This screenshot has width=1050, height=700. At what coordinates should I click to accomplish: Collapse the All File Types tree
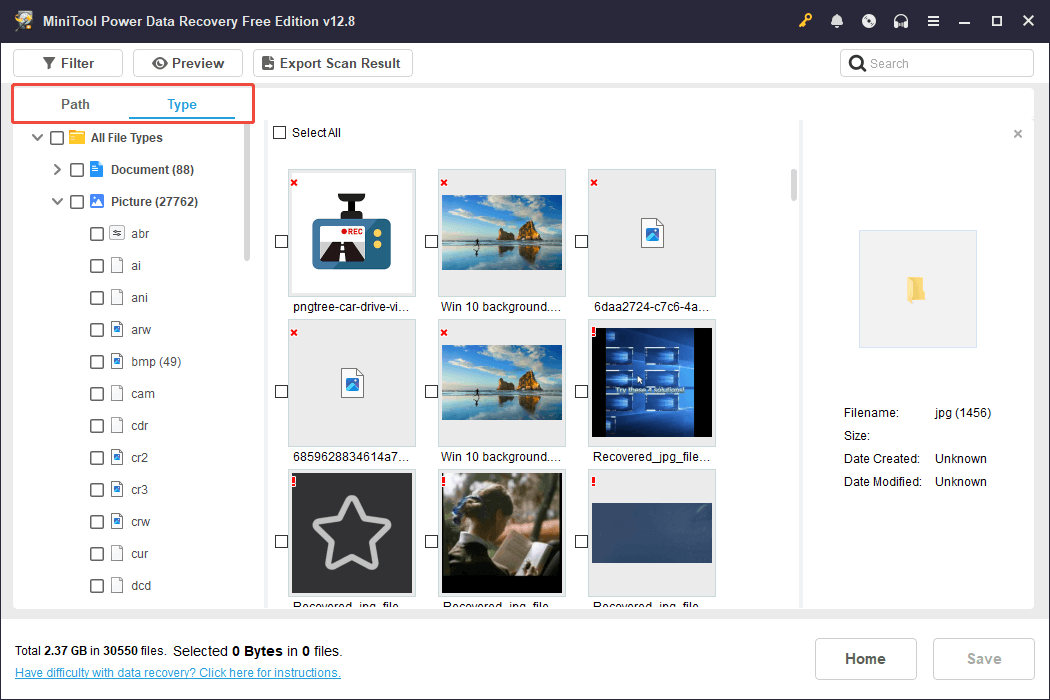click(37, 137)
